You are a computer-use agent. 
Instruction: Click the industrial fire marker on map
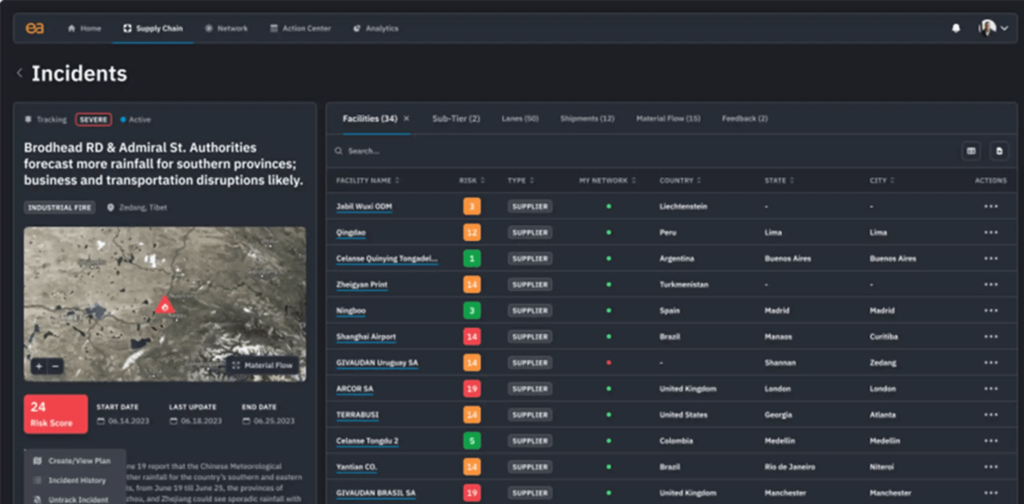[x=165, y=304]
